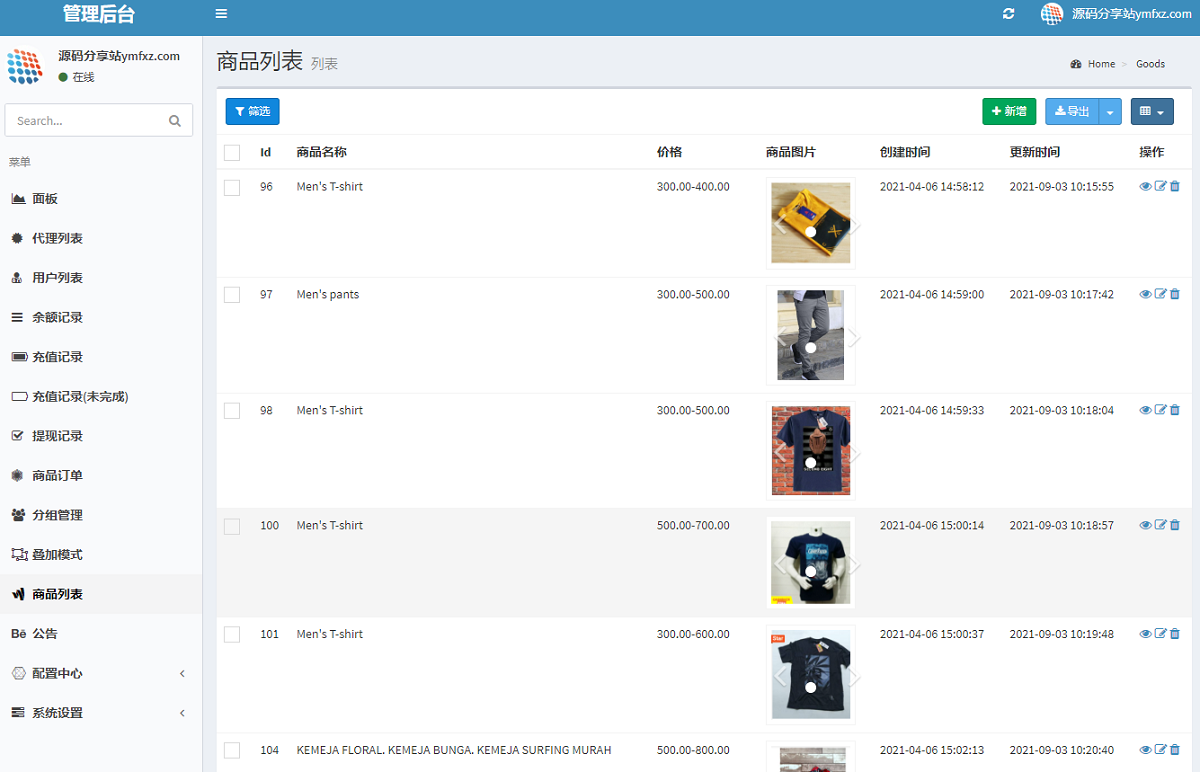Click the blue 筛选 filter button
The width and height of the screenshot is (1200, 772).
pos(252,112)
